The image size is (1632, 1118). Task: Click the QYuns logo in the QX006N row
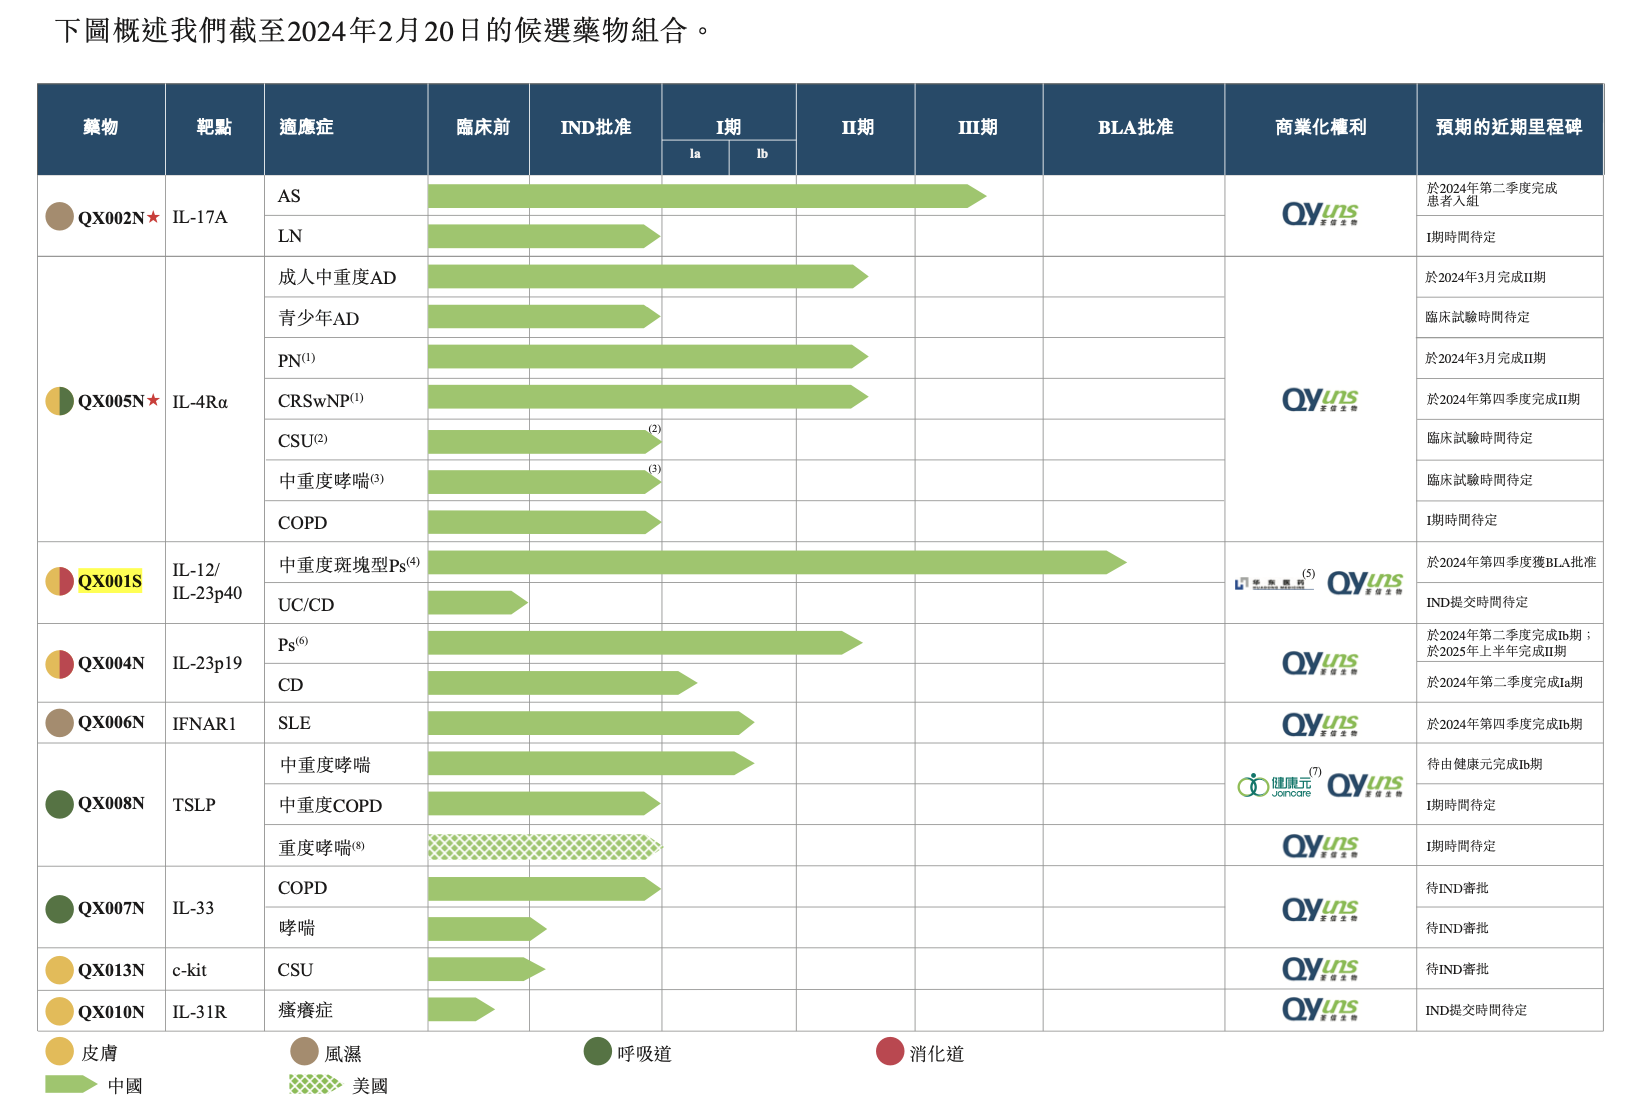[x=1320, y=724]
